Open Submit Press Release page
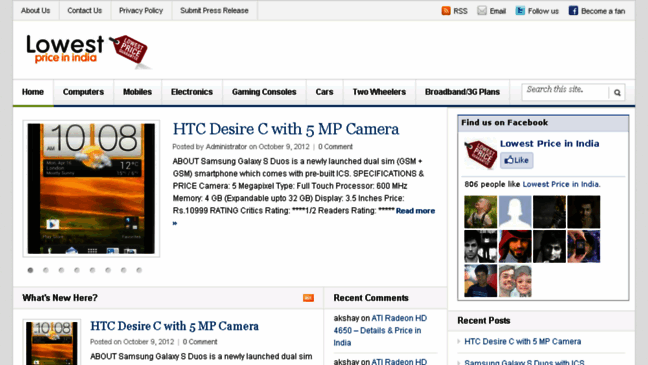Image resolution: width=648 pixels, height=365 pixels. coord(214,11)
